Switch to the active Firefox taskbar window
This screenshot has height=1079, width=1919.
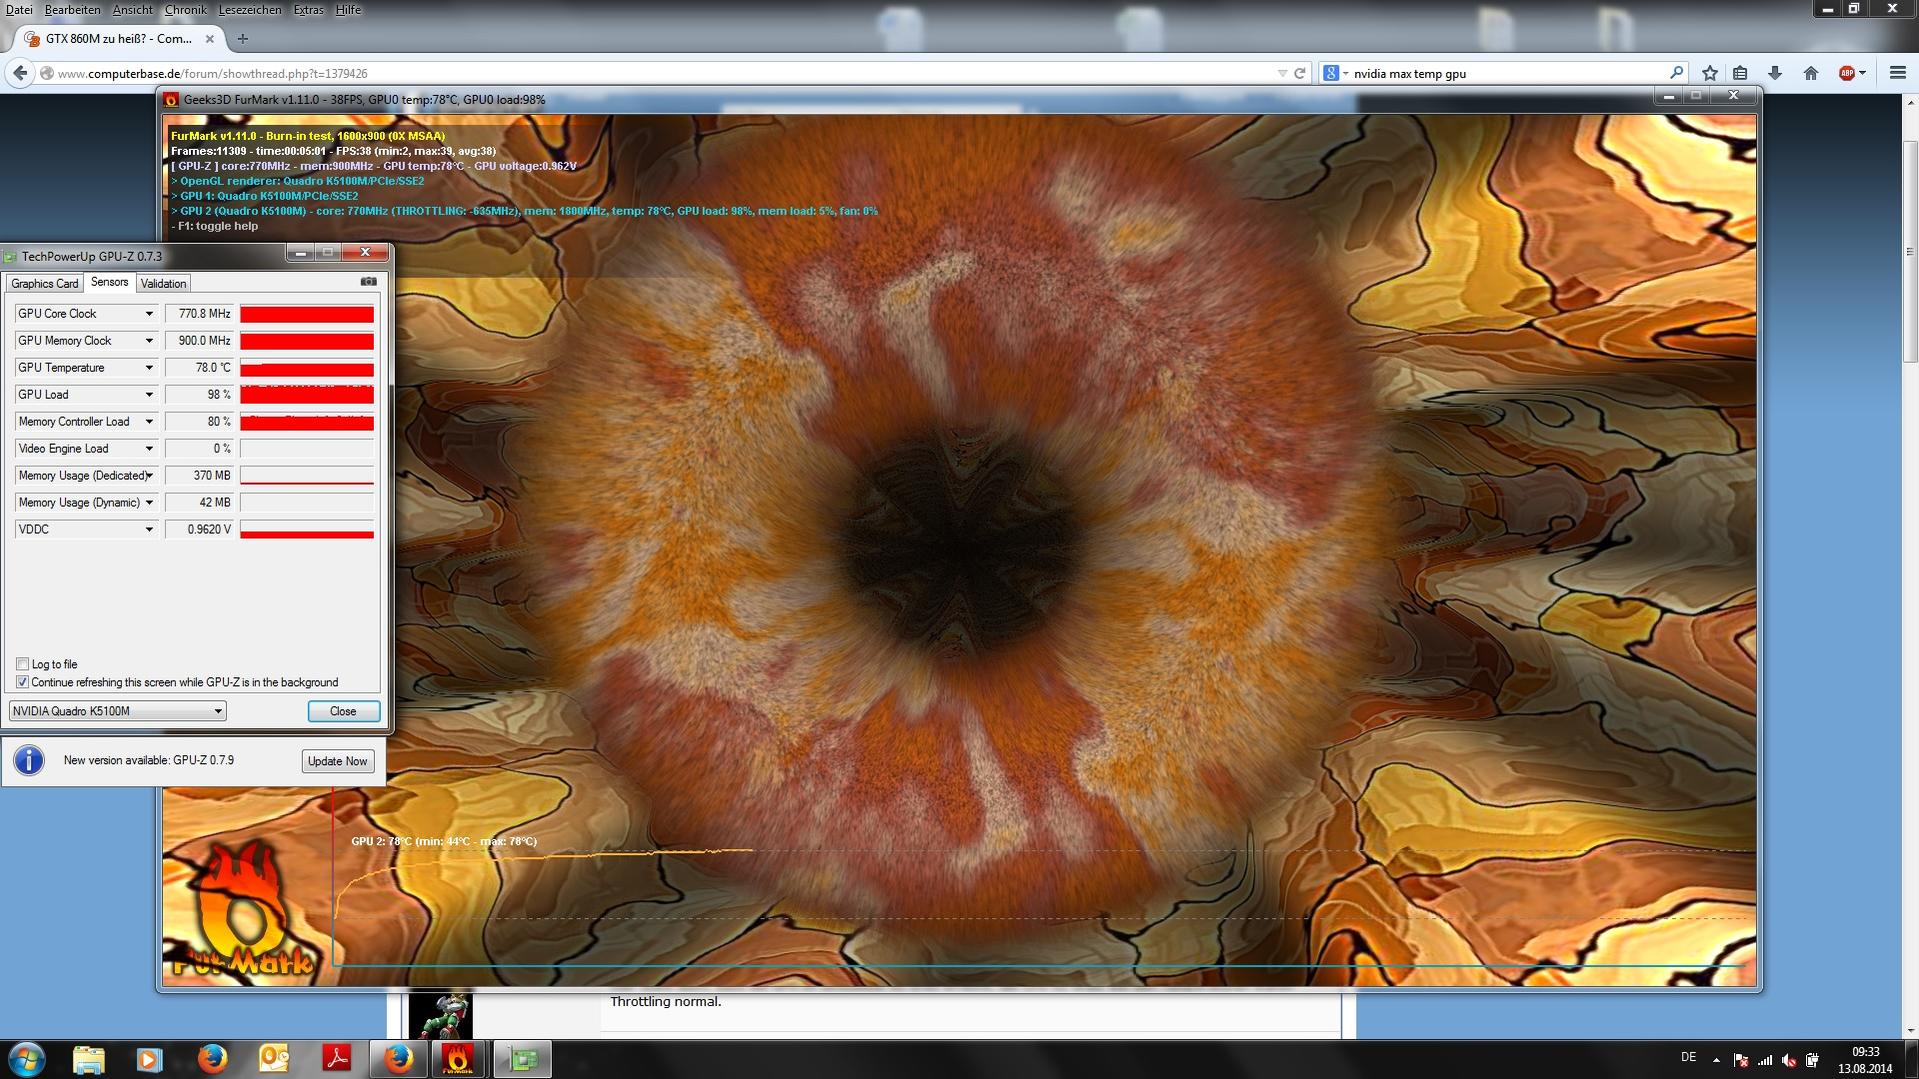click(398, 1059)
